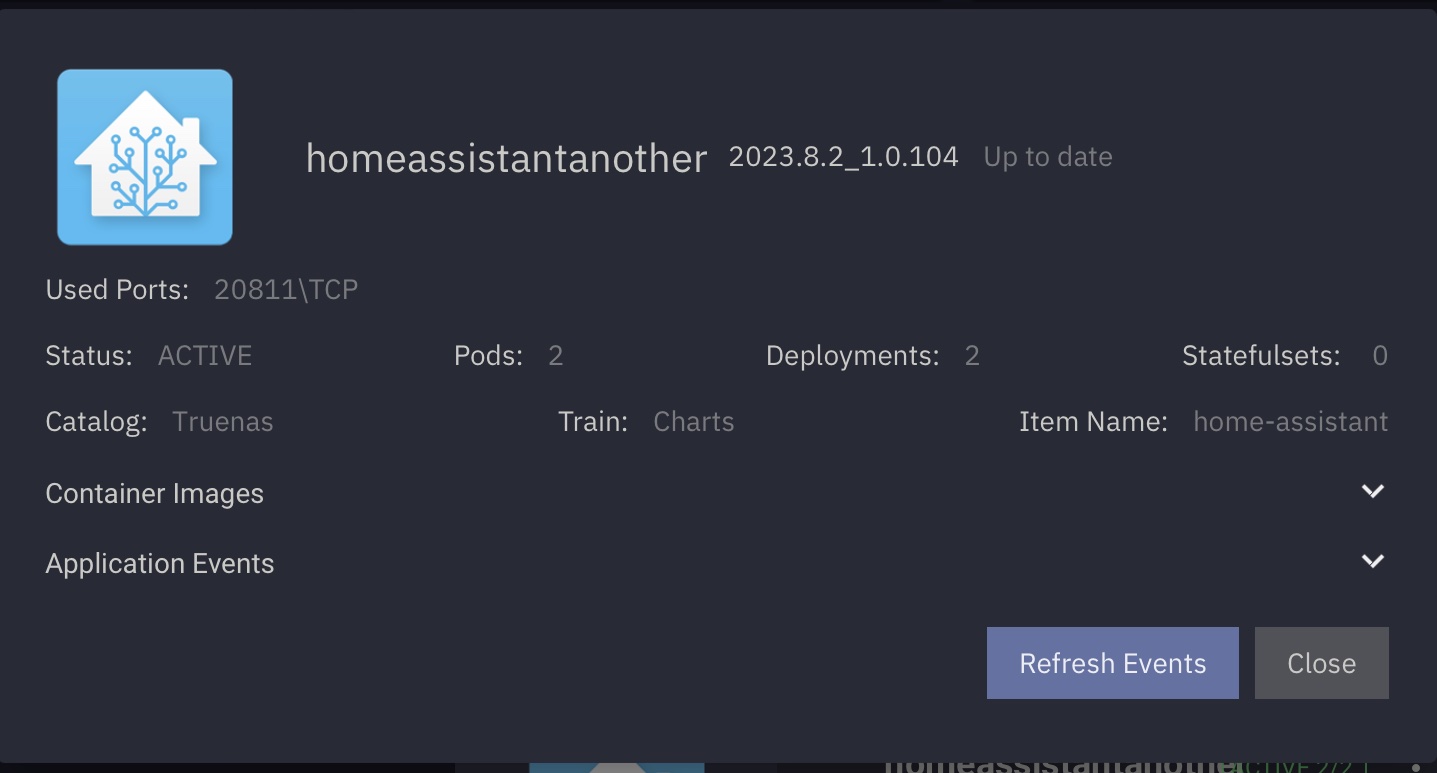Click the Used Ports field label

[x=117, y=290]
